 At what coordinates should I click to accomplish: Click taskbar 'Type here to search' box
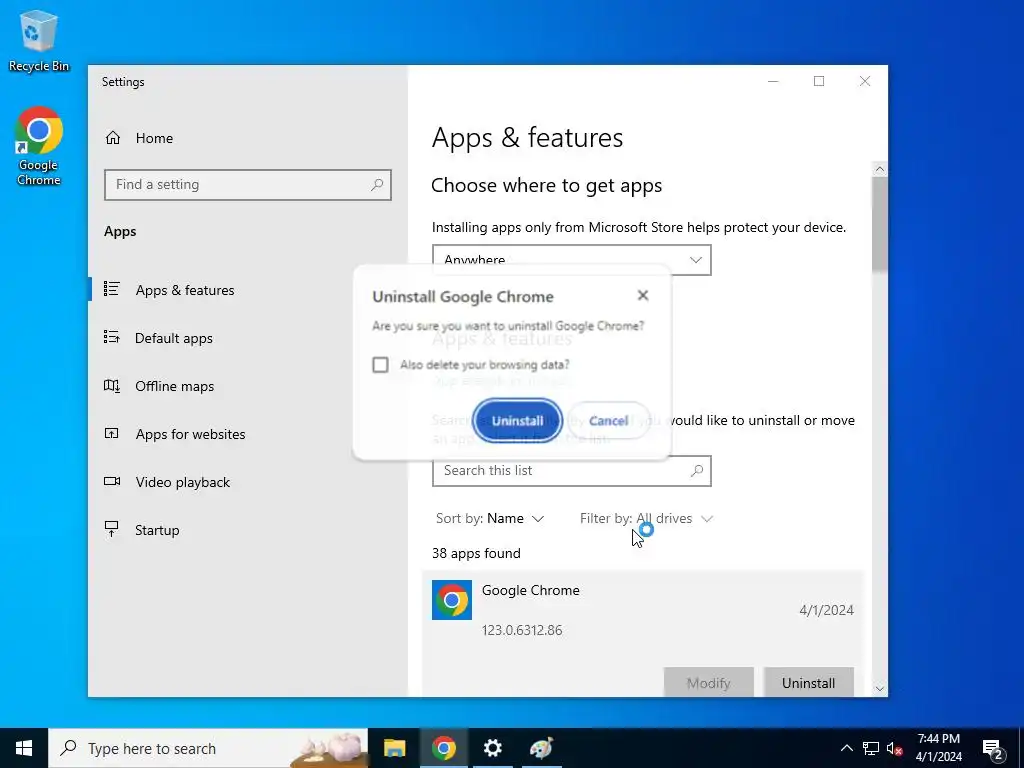coord(208,748)
